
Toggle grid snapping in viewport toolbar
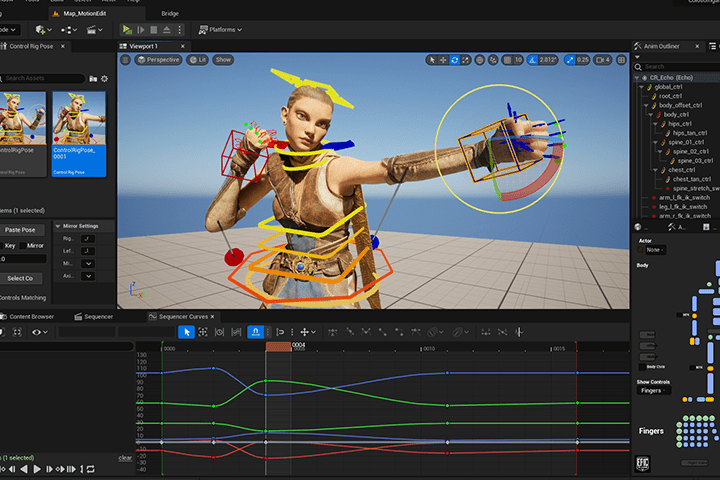tap(507, 60)
